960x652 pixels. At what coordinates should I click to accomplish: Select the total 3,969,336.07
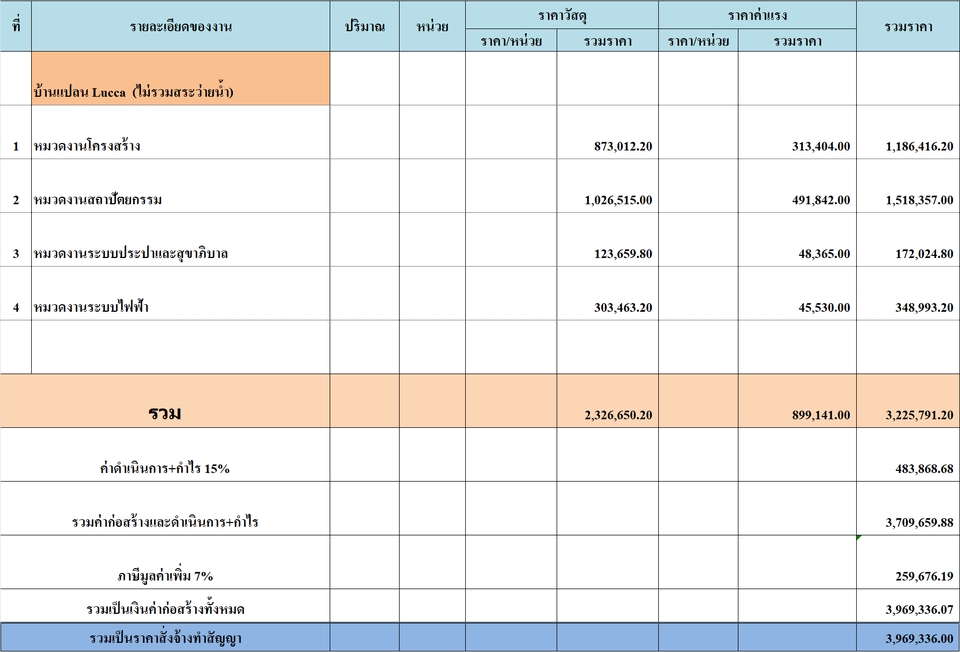point(920,609)
